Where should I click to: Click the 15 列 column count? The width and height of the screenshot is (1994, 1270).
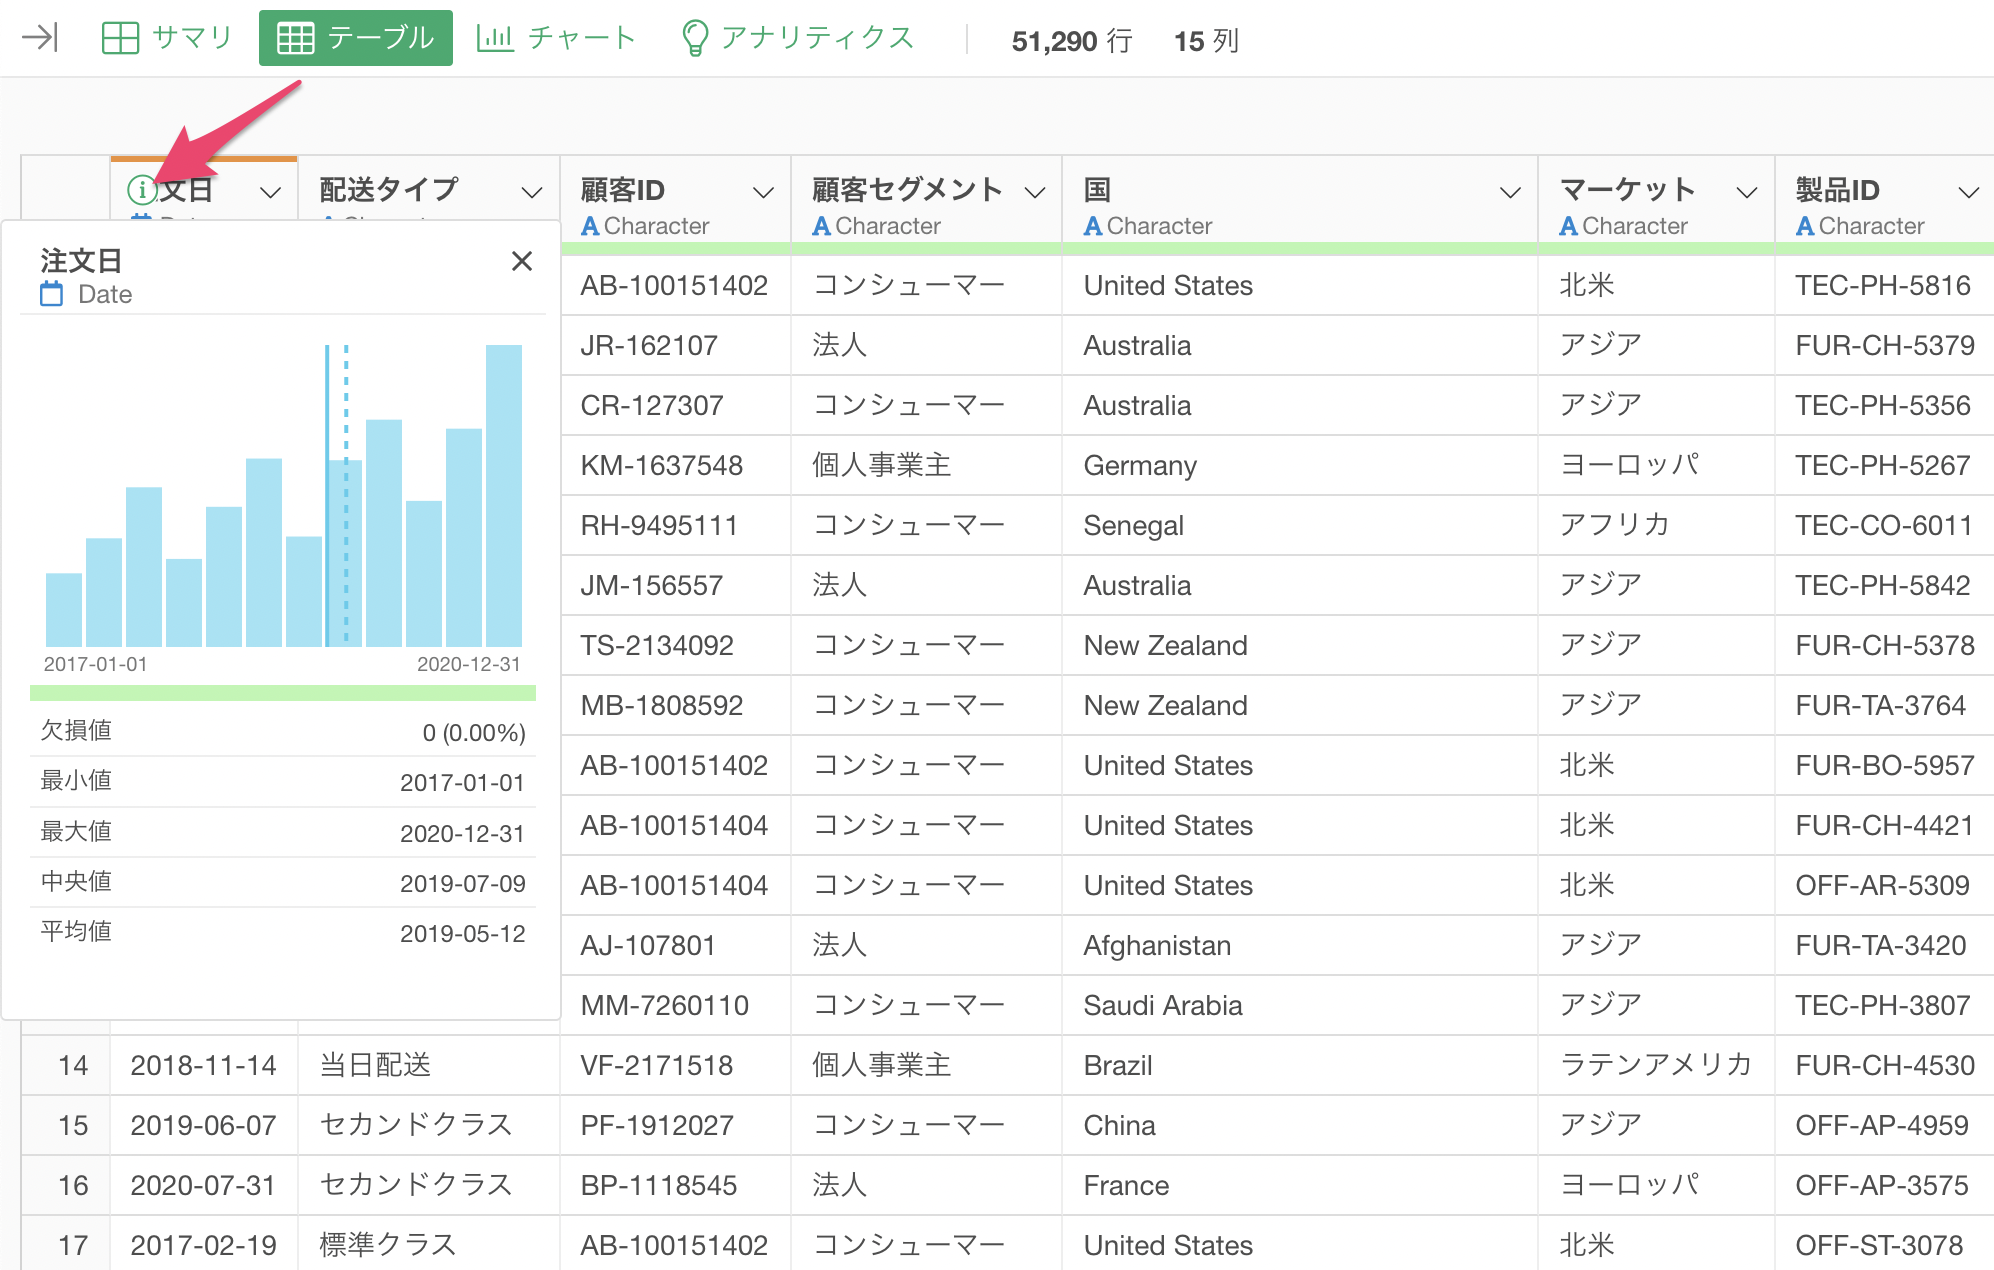pyautogui.click(x=1207, y=41)
